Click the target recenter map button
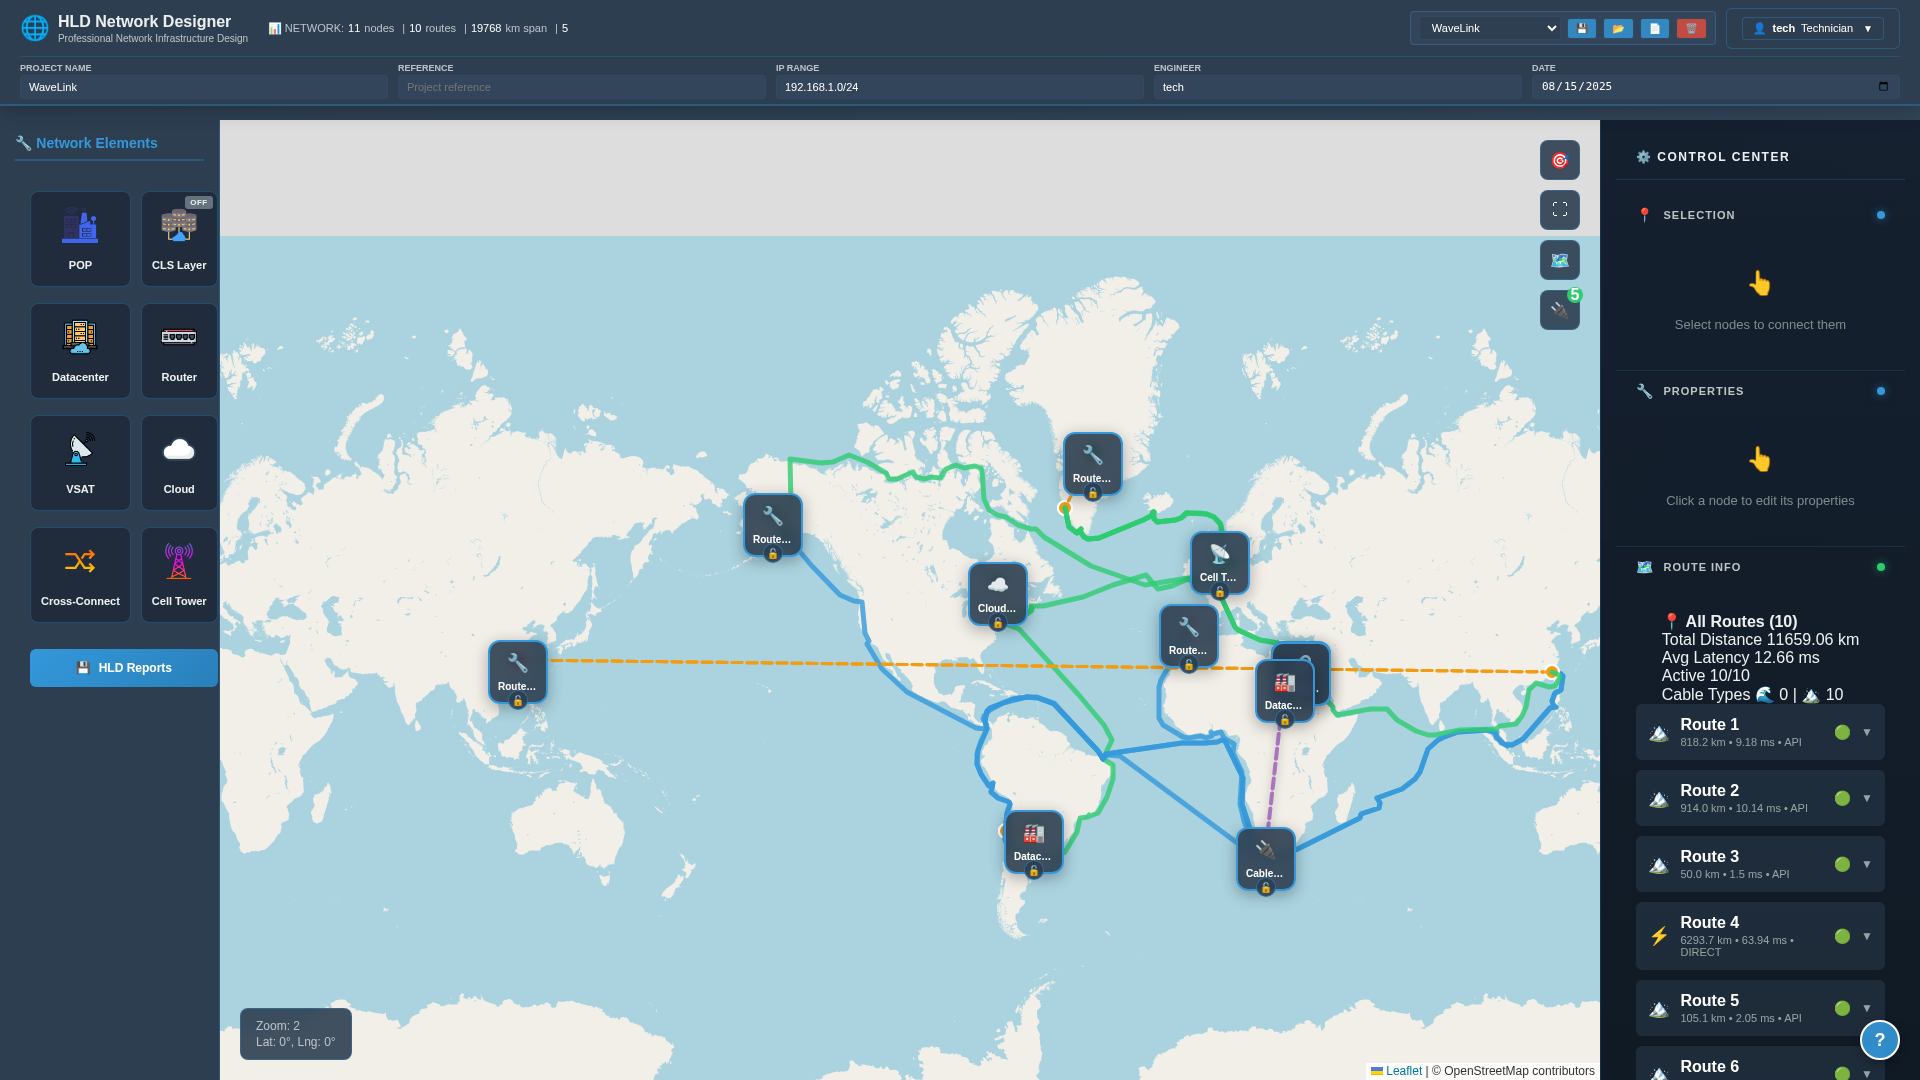1920x1080 pixels. pyautogui.click(x=1560, y=160)
